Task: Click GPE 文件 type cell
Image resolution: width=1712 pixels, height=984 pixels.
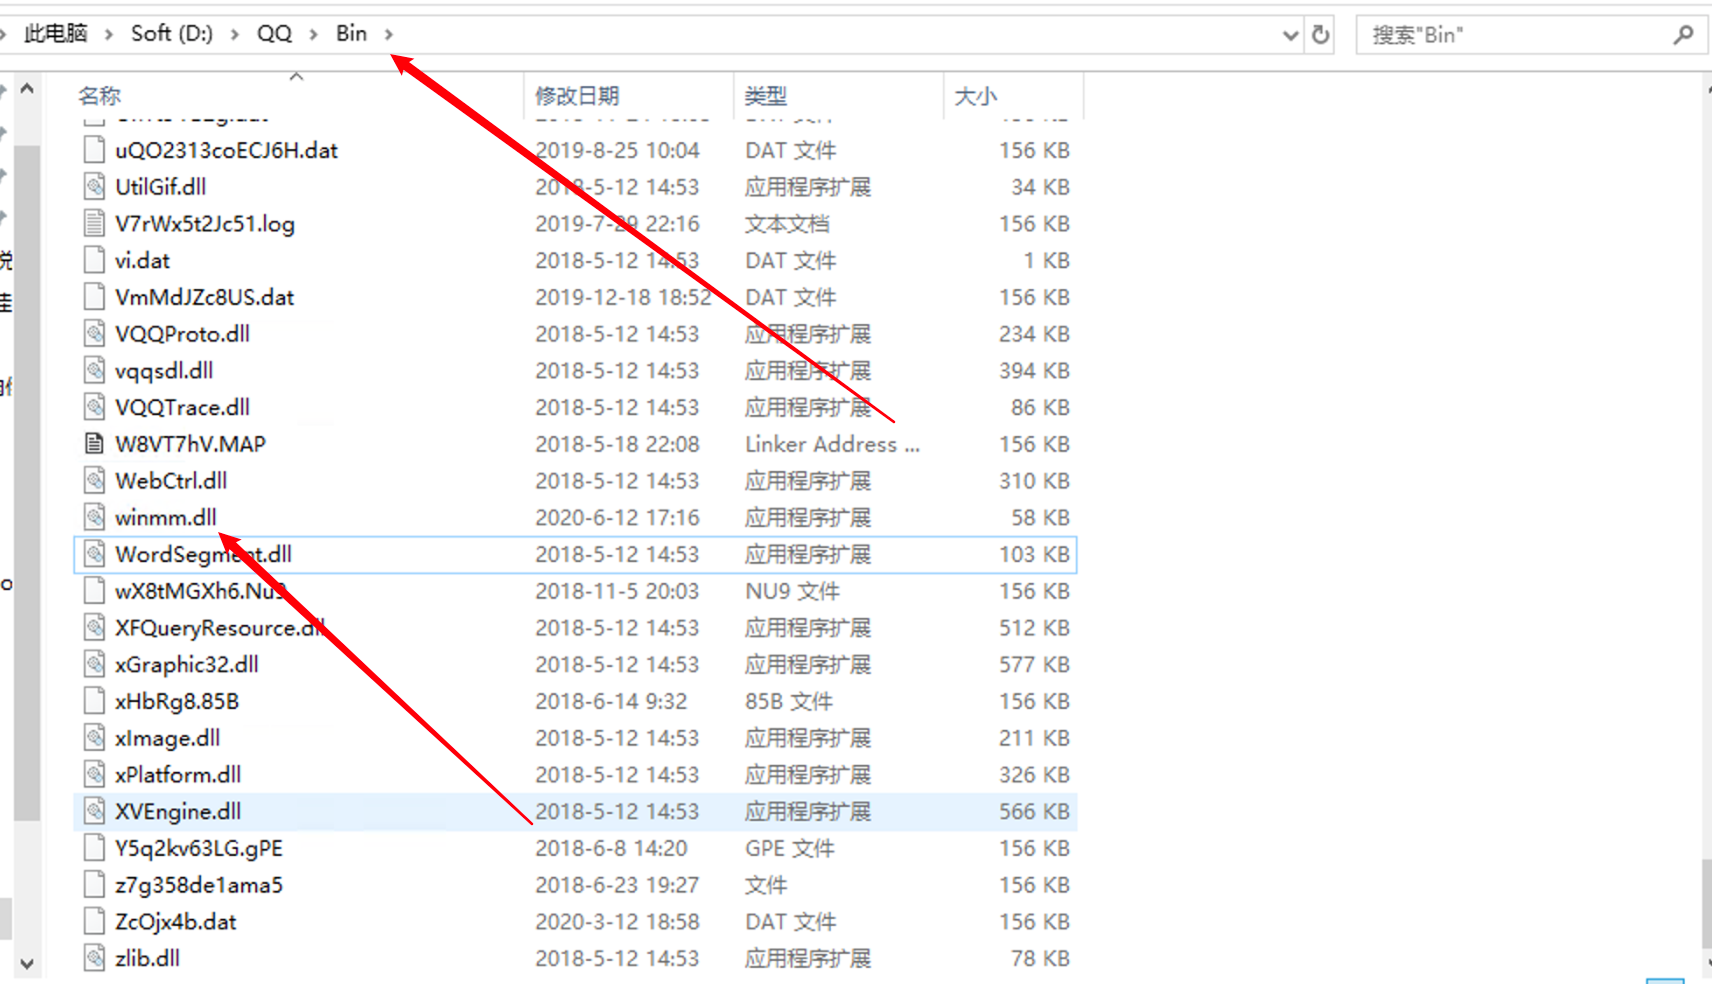Action: click(x=790, y=849)
